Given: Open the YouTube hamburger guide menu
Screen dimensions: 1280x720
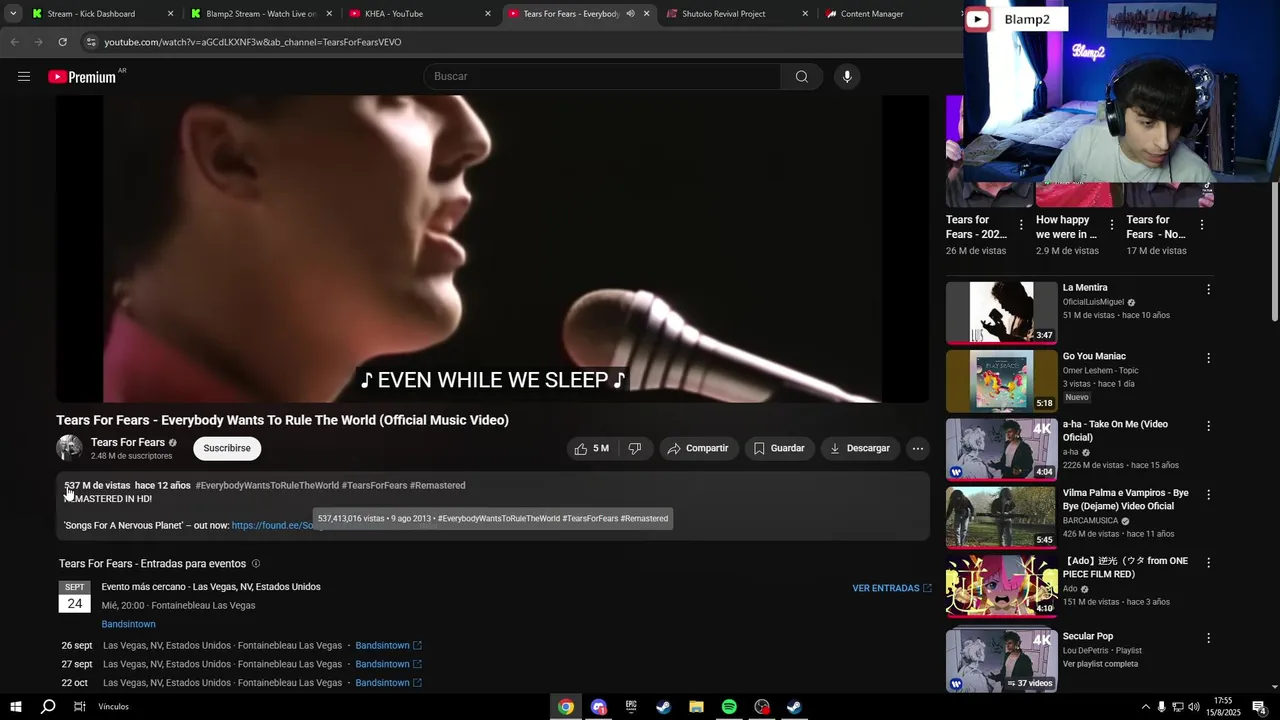Looking at the screenshot, I should [x=24, y=77].
